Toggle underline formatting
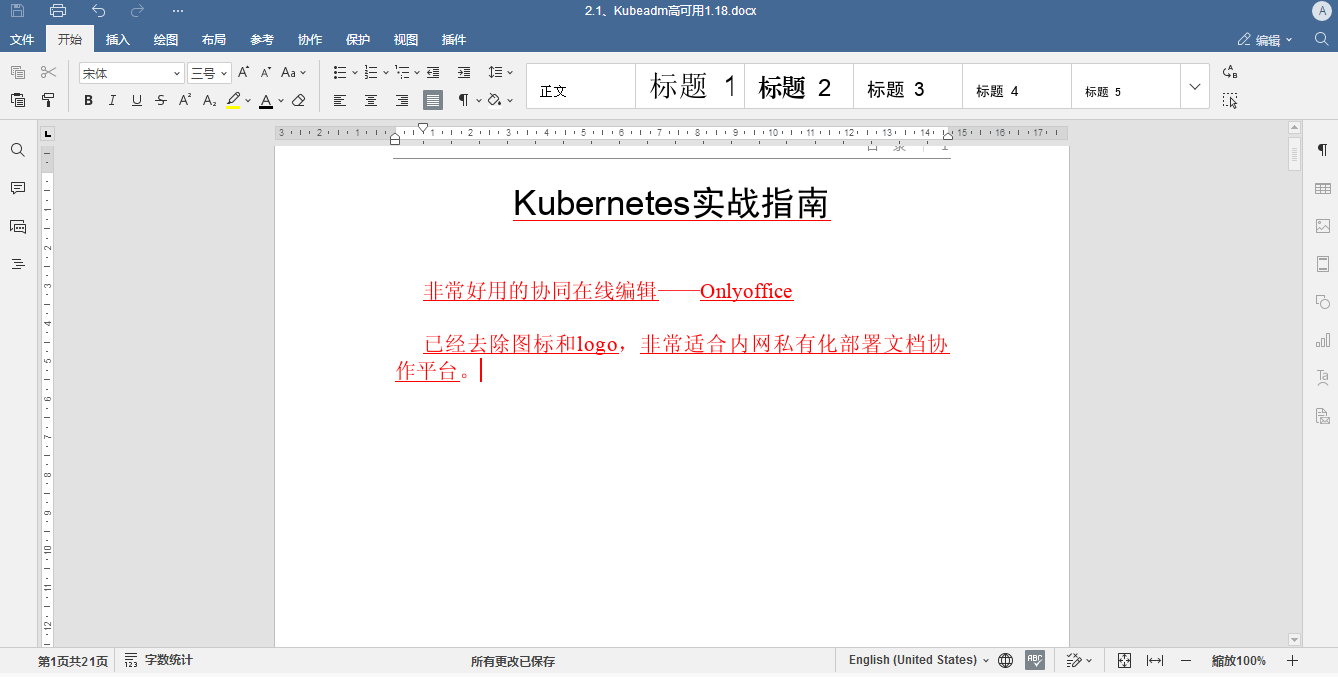1338x677 pixels. (137, 100)
